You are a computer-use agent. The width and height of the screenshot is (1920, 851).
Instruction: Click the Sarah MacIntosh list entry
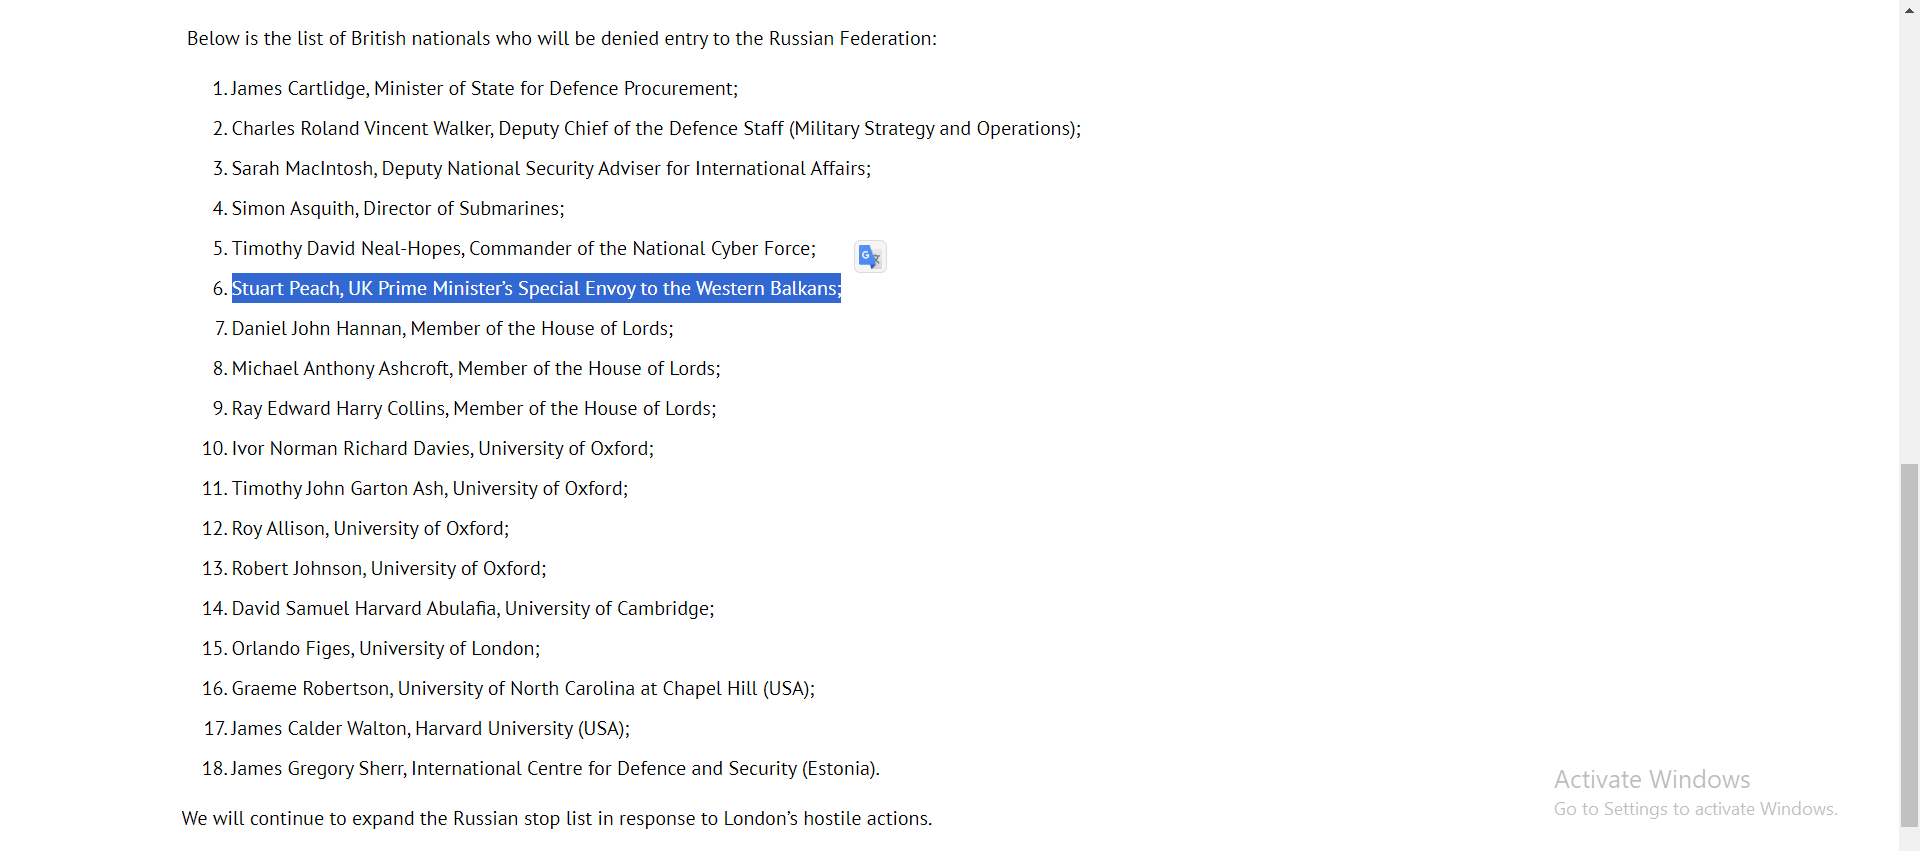551,169
